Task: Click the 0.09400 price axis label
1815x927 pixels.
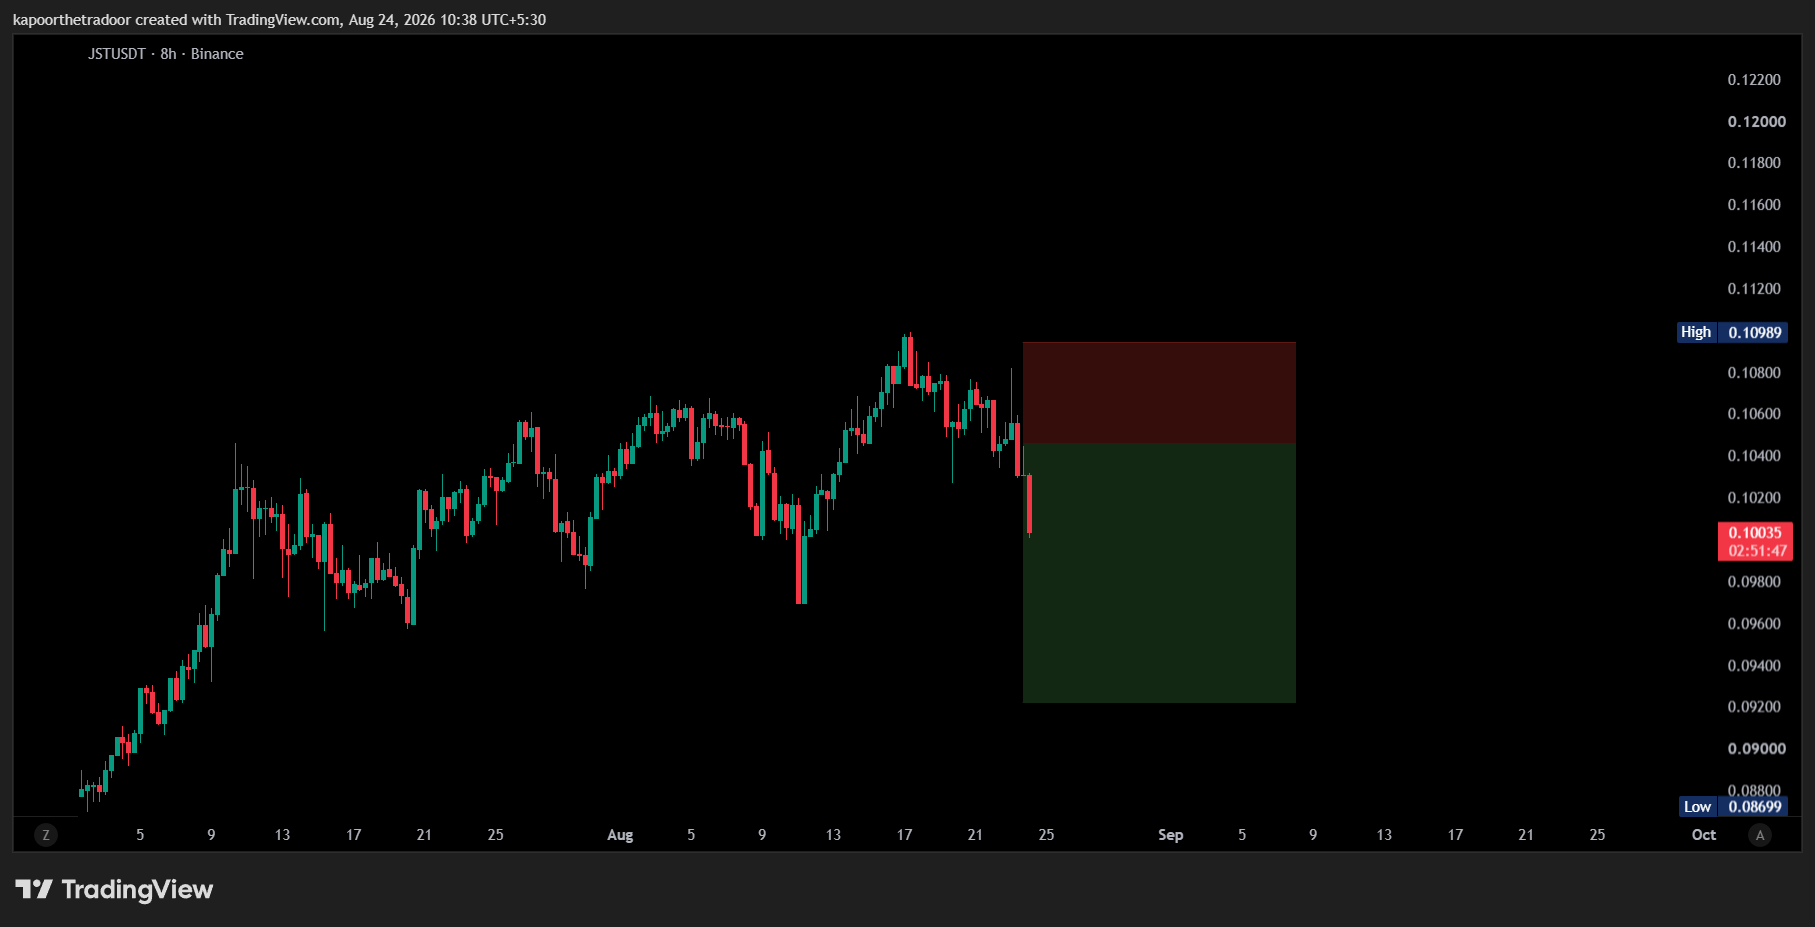Action: point(1754,666)
